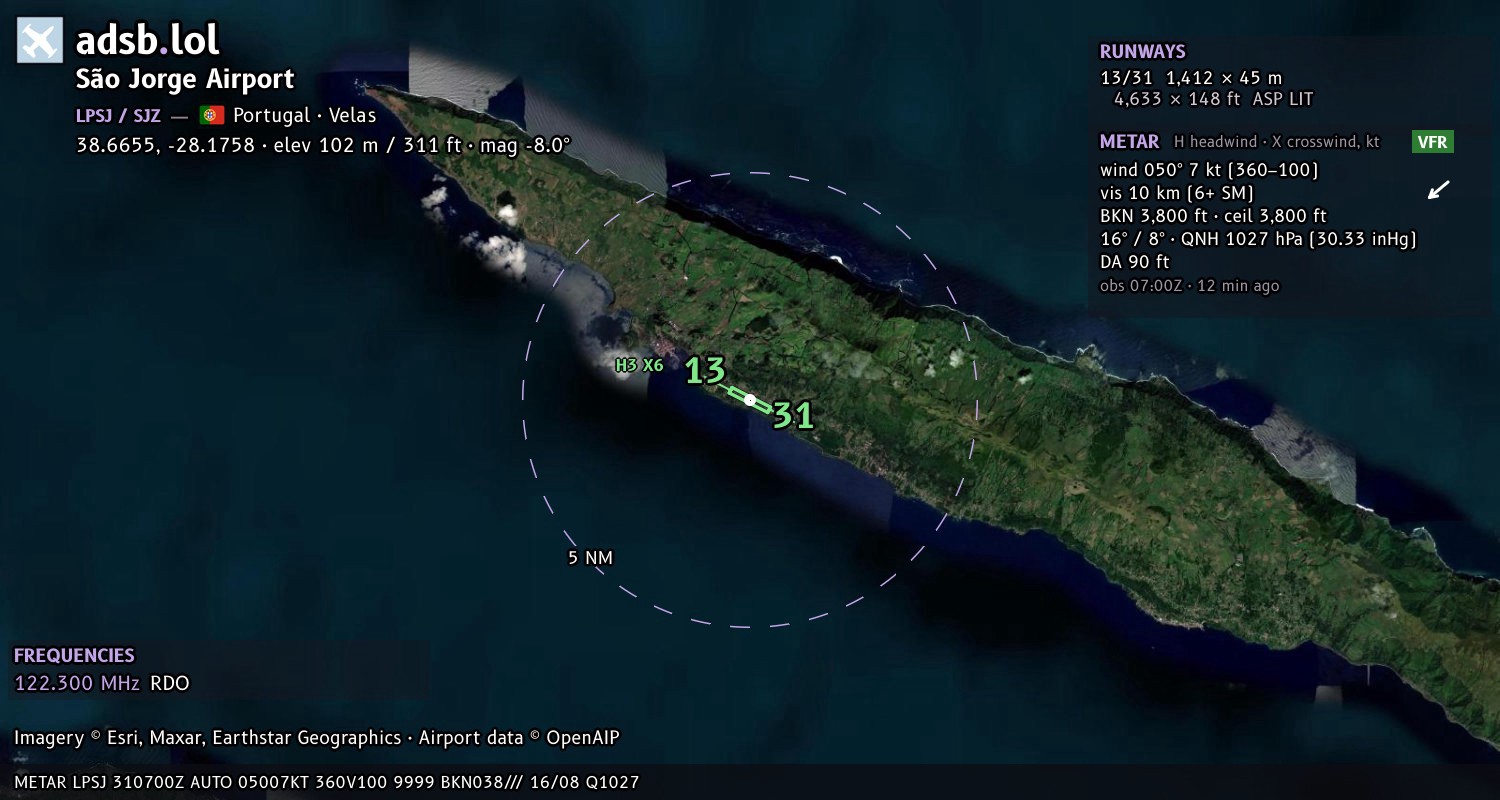The width and height of the screenshot is (1500, 800).
Task: Click the wind 050° 7 kt line
Action: pyautogui.click(x=1209, y=170)
